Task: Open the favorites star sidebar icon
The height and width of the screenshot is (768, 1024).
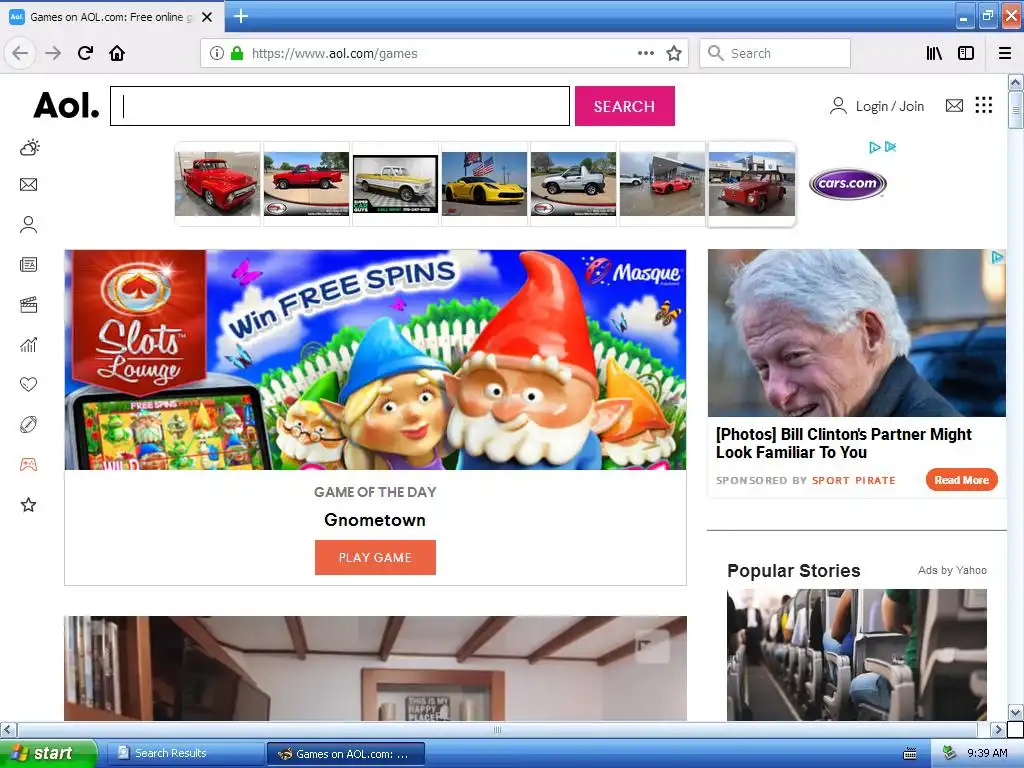Action: (28, 504)
